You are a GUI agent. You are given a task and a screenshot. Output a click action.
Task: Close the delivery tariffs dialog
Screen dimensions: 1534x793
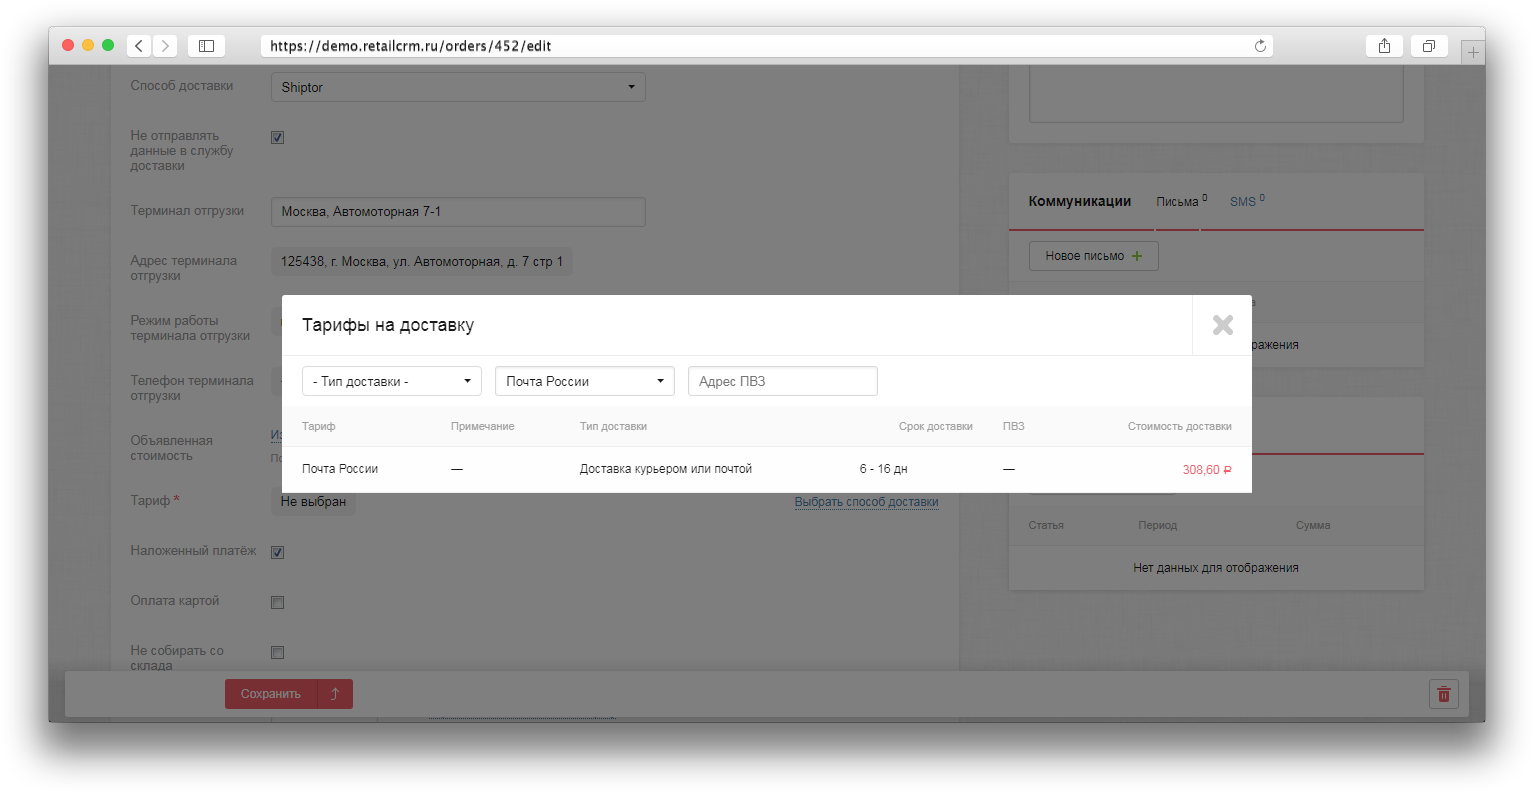pyautogui.click(x=1222, y=325)
